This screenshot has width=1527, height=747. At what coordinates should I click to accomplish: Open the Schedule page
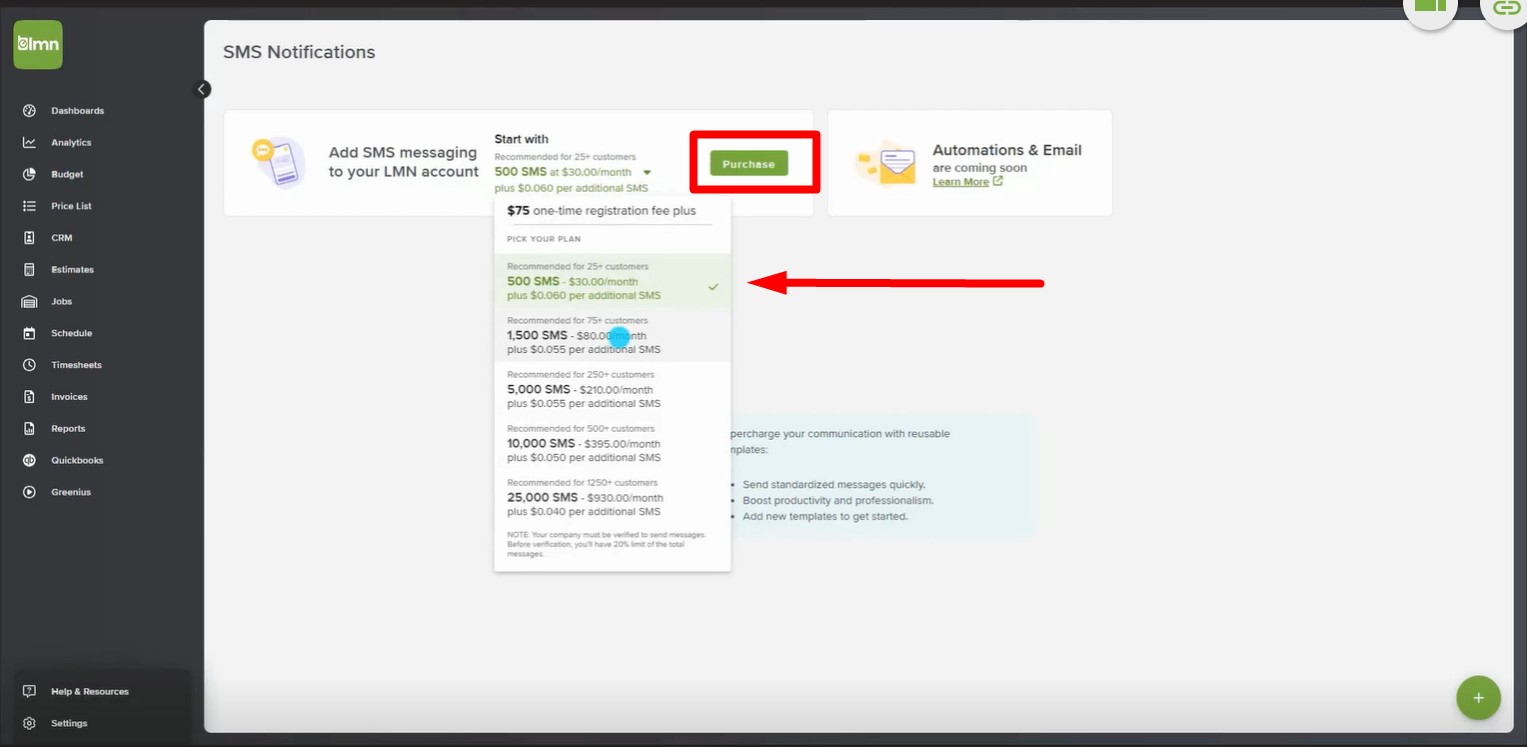[71, 333]
